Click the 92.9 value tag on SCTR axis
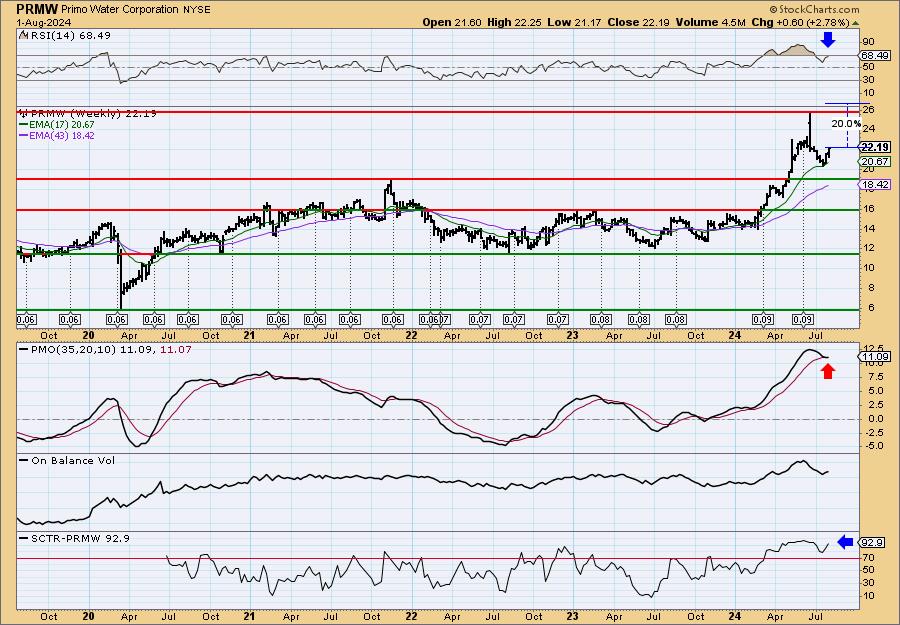Viewport: 900px width, 625px height. 873,542
